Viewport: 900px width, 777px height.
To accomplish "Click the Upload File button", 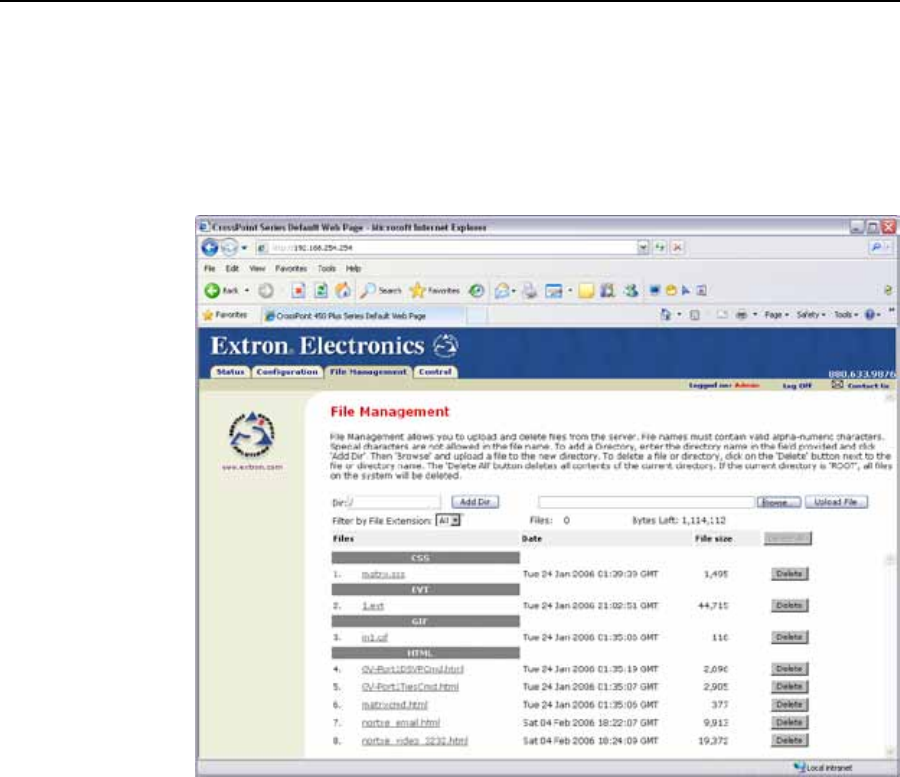I will pyautogui.click(x=840, y=502).
